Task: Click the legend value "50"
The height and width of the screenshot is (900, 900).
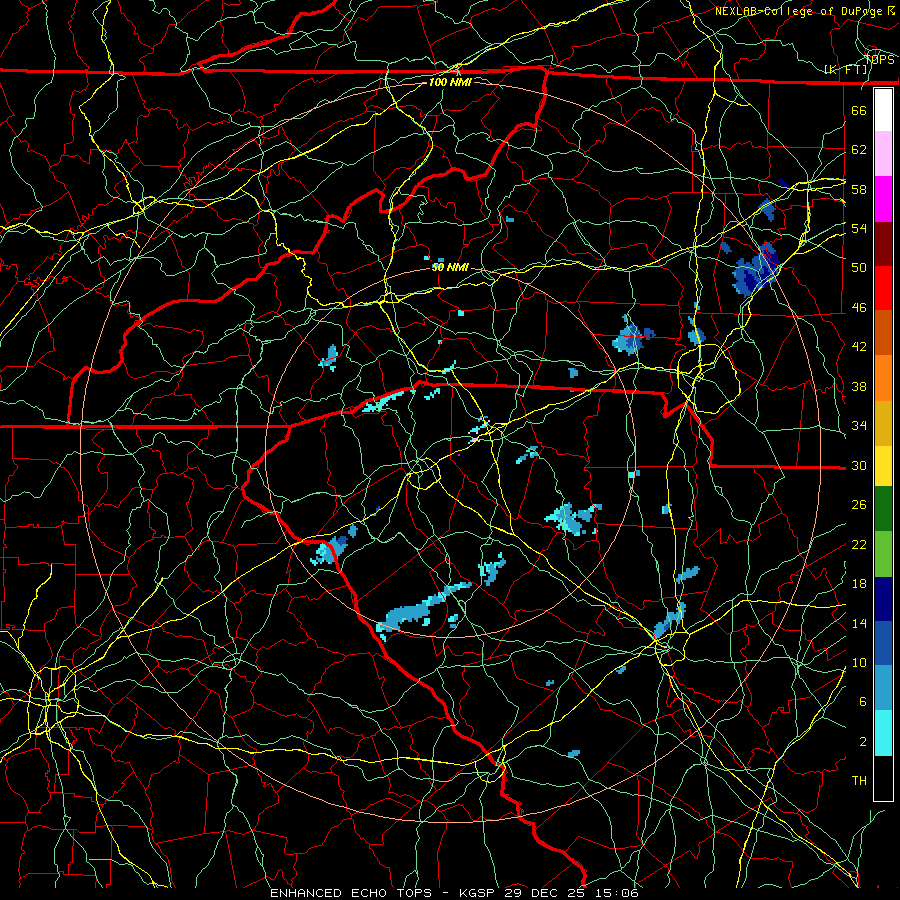Action: coord(859,268)
